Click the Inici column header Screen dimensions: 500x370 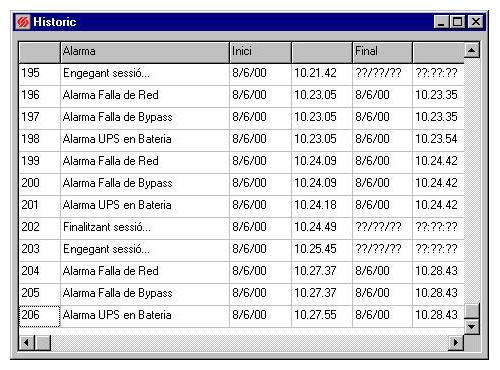click(260, 52)
